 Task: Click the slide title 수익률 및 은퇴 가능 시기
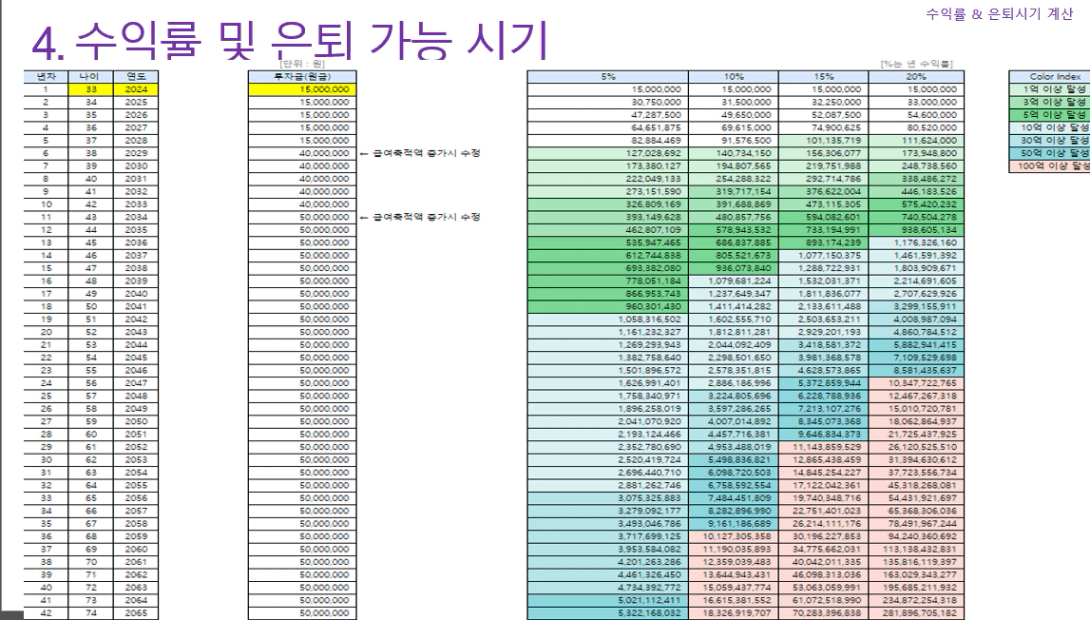(x=291, y=40)
